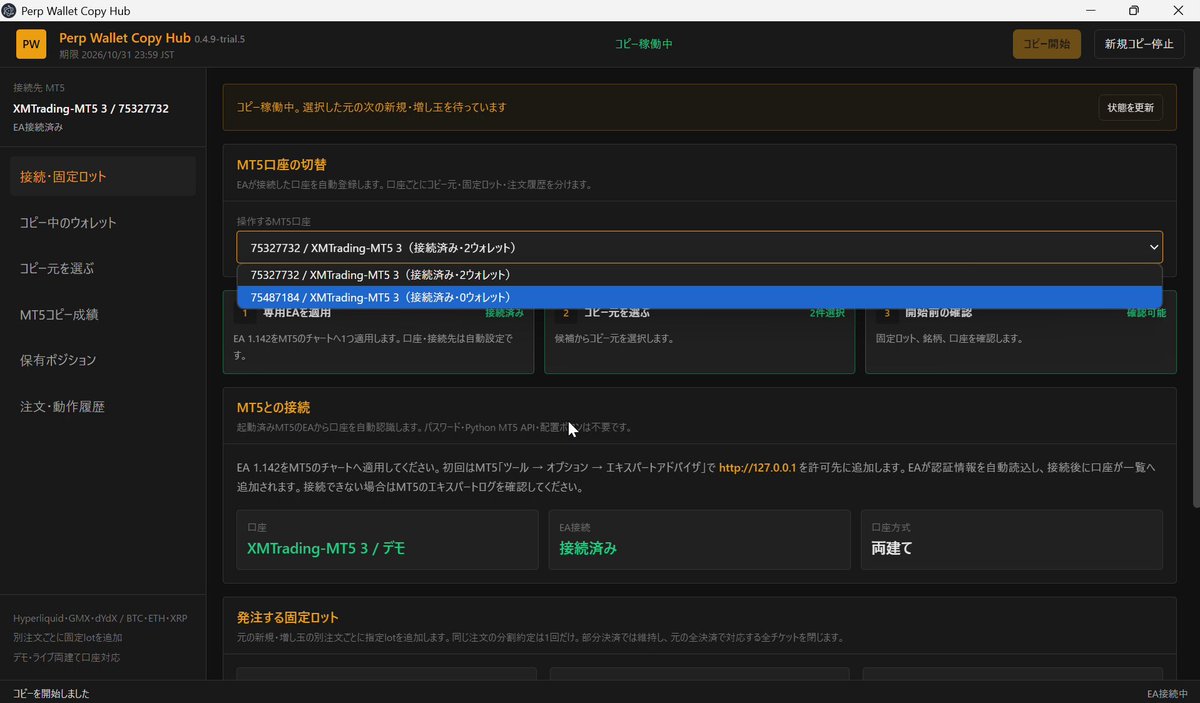Close the Perp Wallet Copy Hub window
Viewport: 1200px width, 703px height.
click(x=1178, y=11)
